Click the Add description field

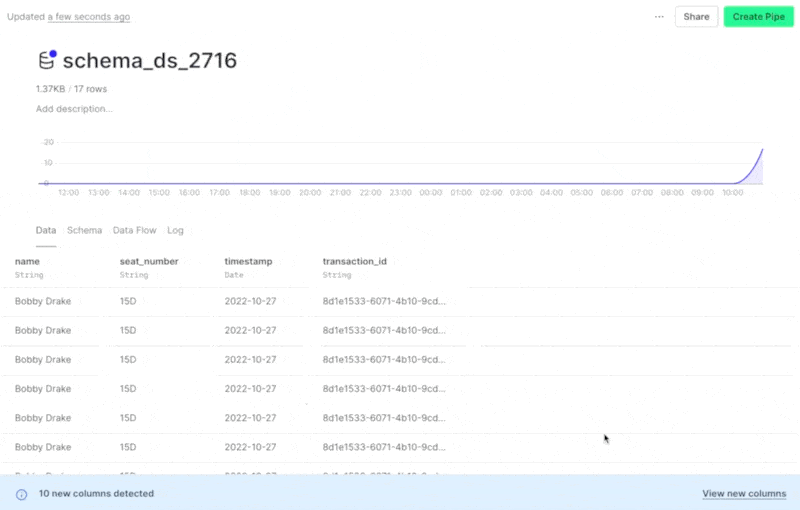click(x=74, y=109)
